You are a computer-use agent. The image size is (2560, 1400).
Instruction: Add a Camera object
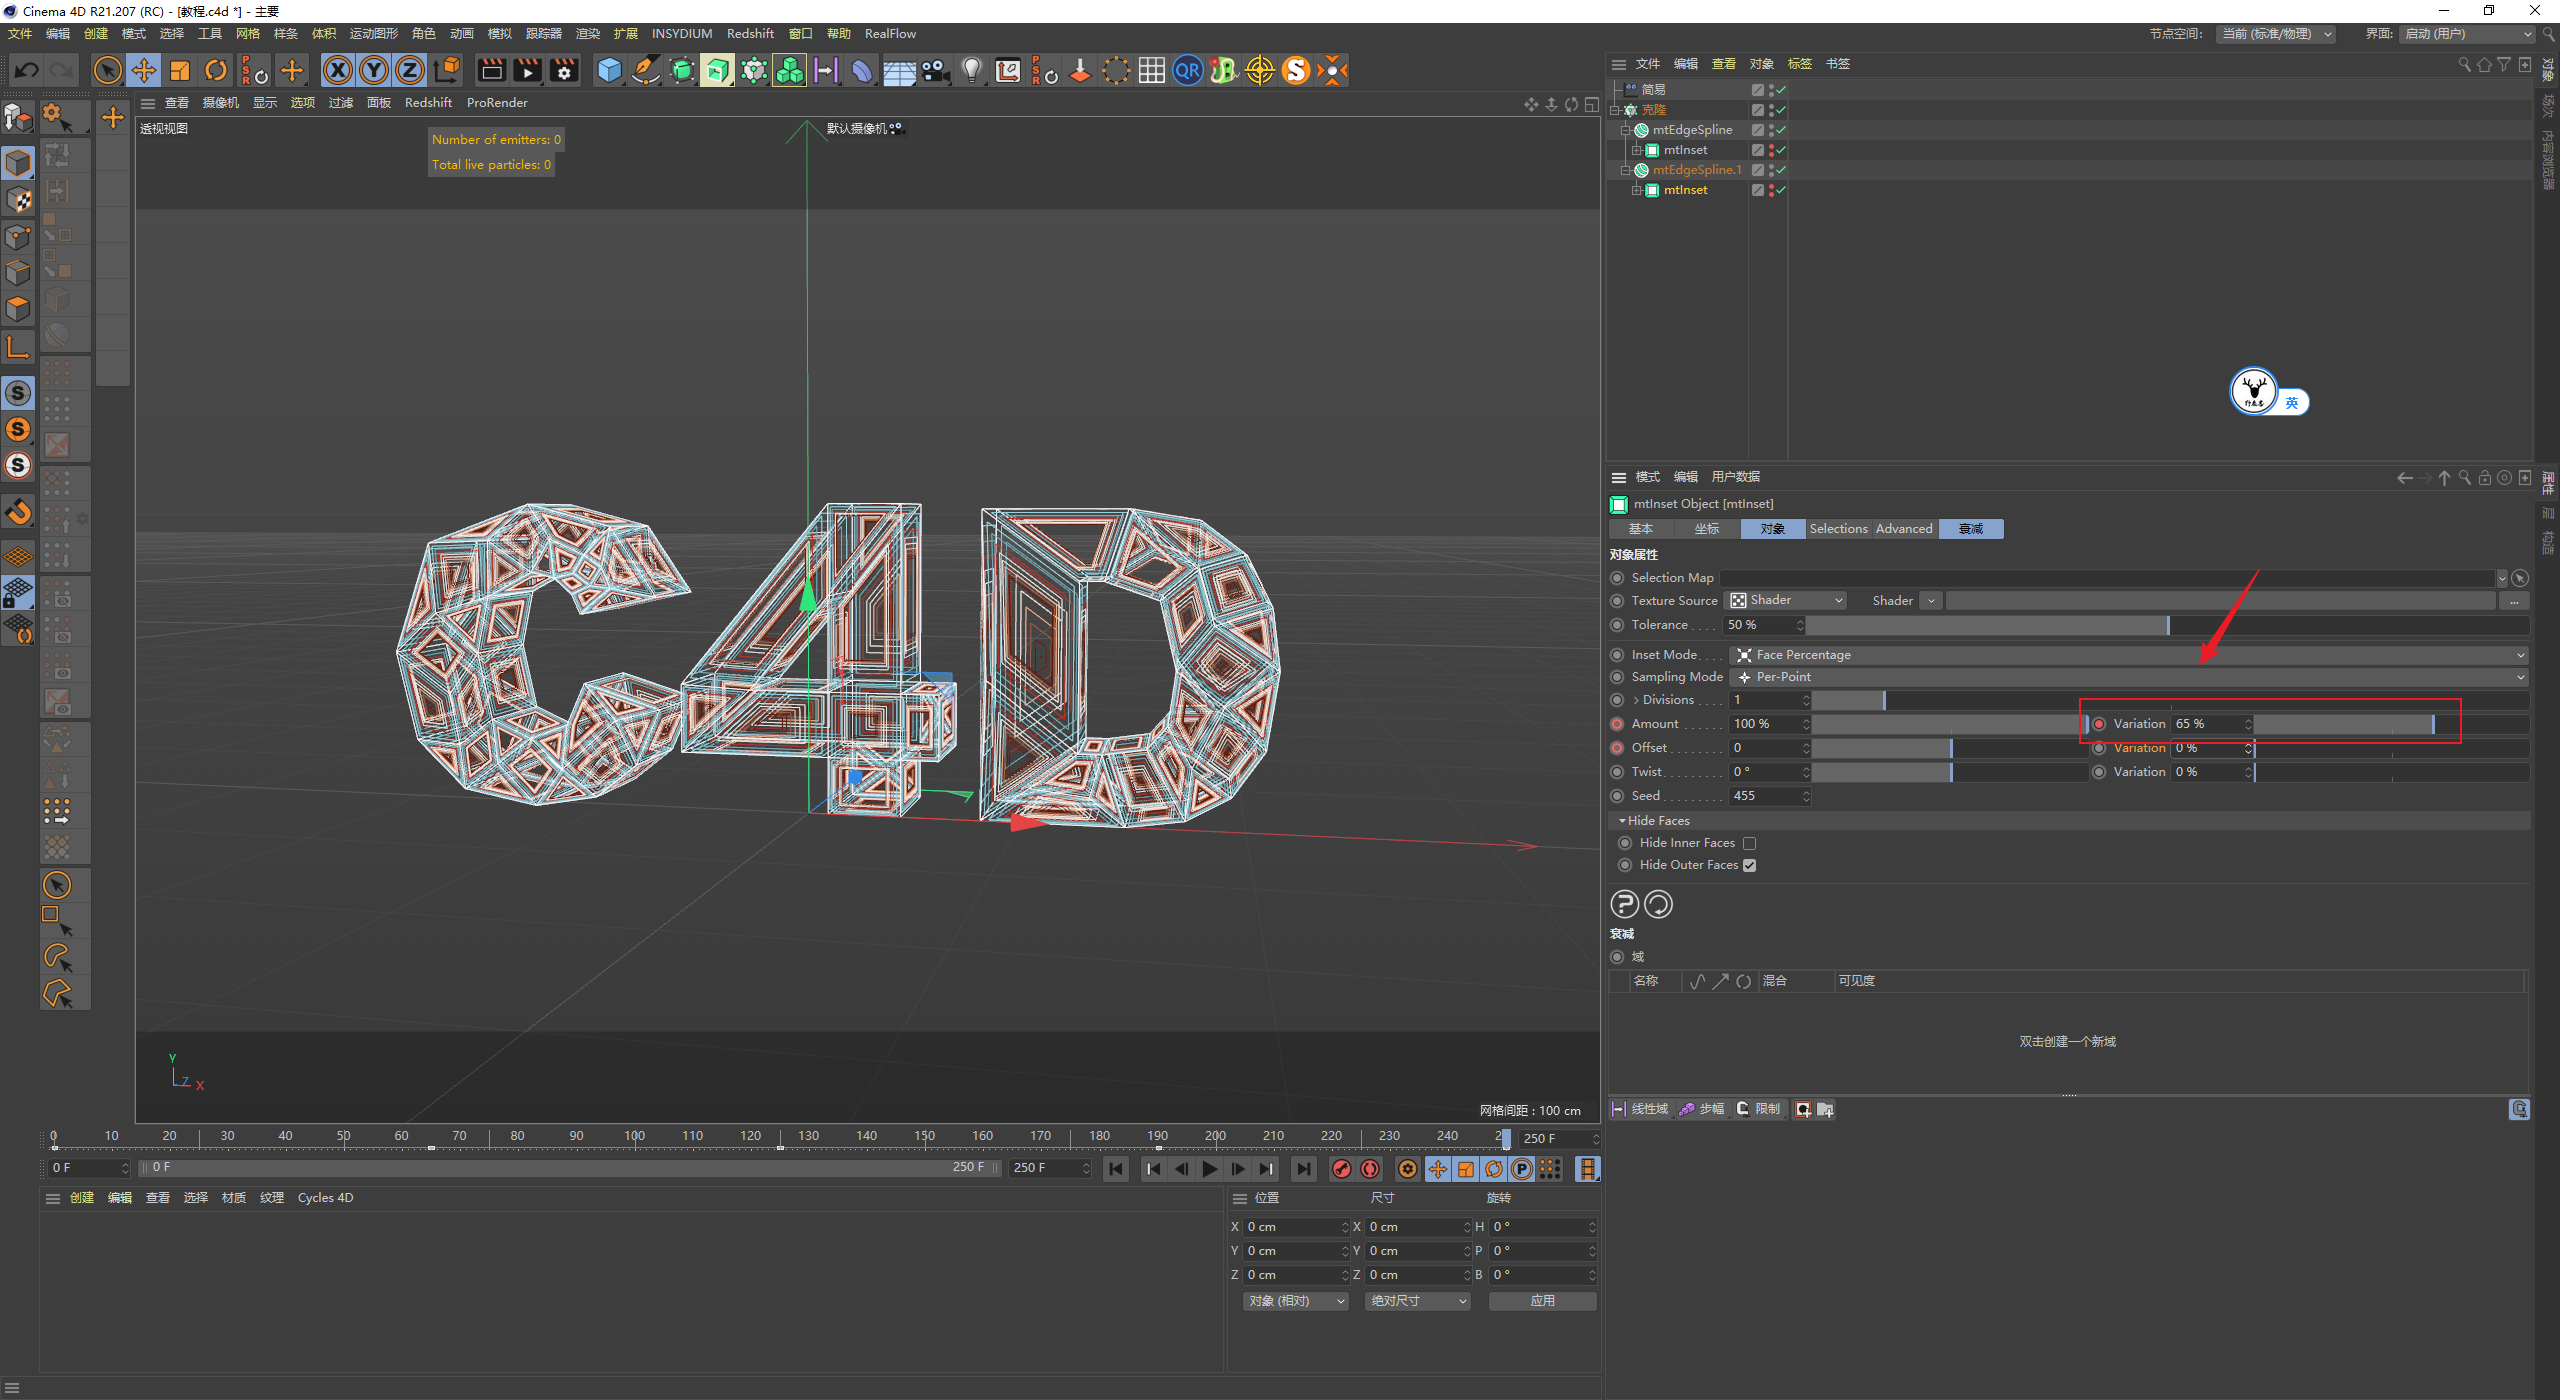pos(935,70)
